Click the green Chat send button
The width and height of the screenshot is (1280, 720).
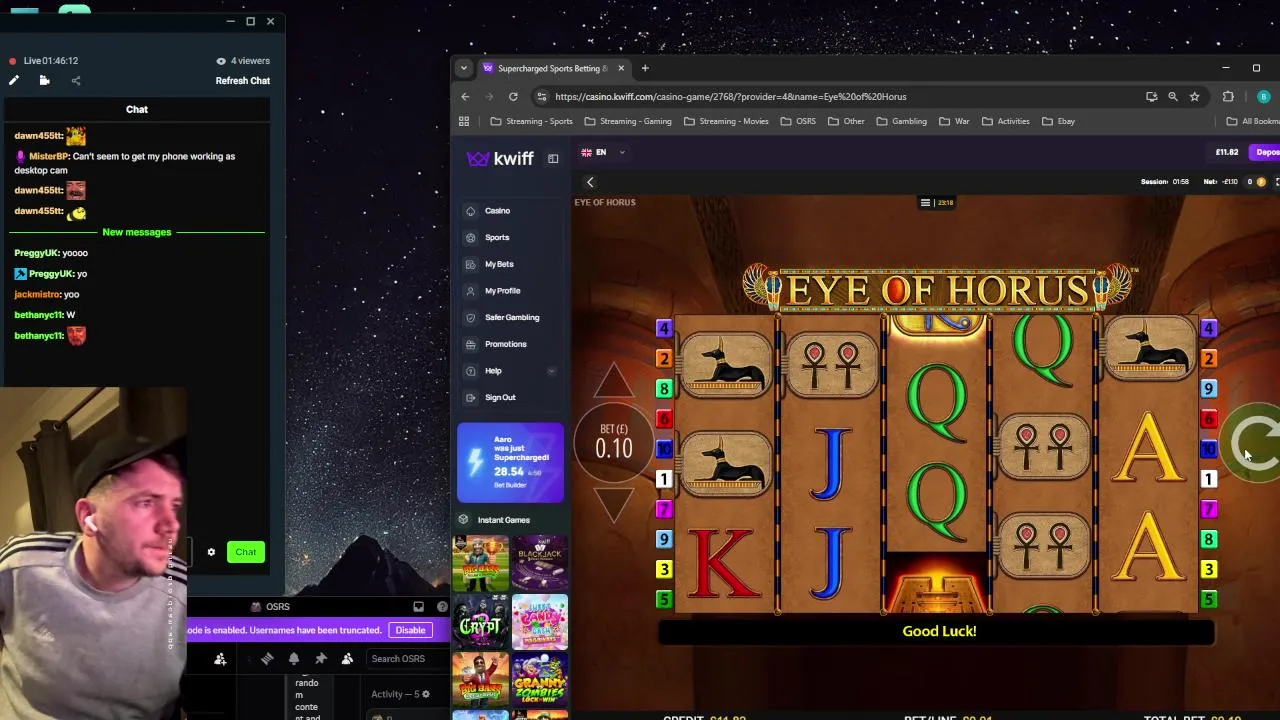click(245, 552)
